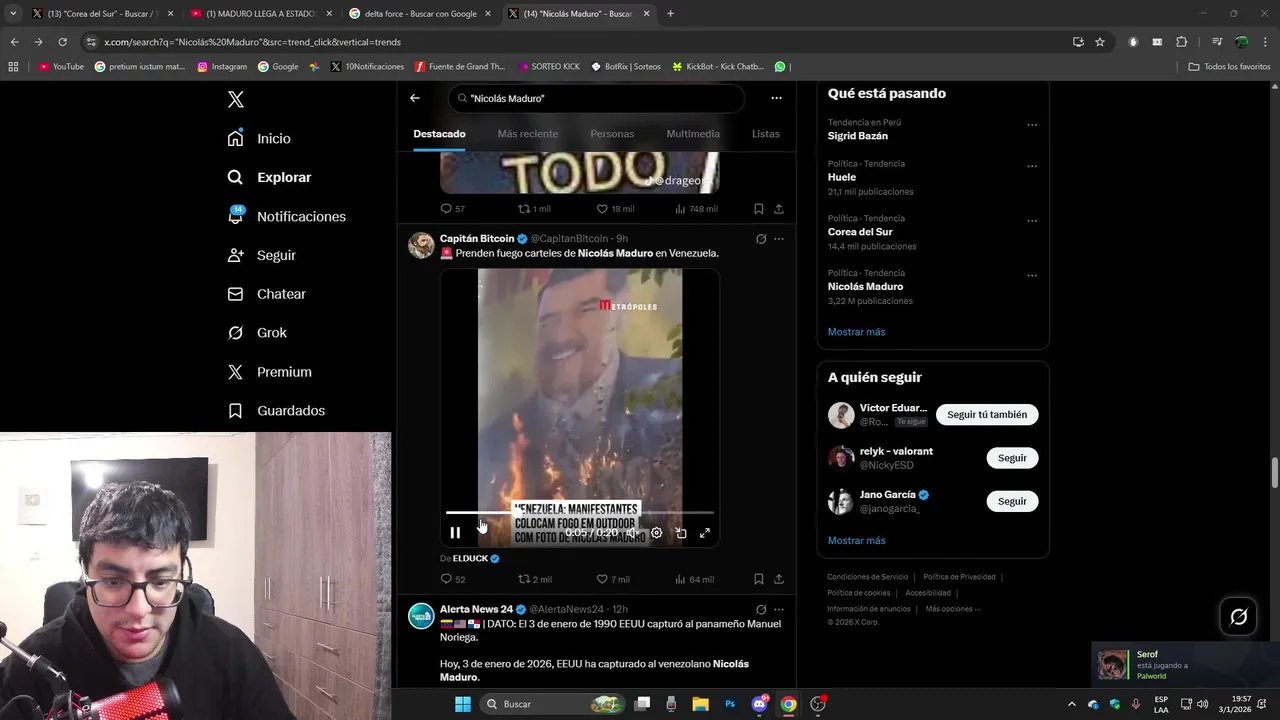Screen dimensions: 1280x720
Task: Click the X logo in sidebar
Action: click(x=236, y=99)
